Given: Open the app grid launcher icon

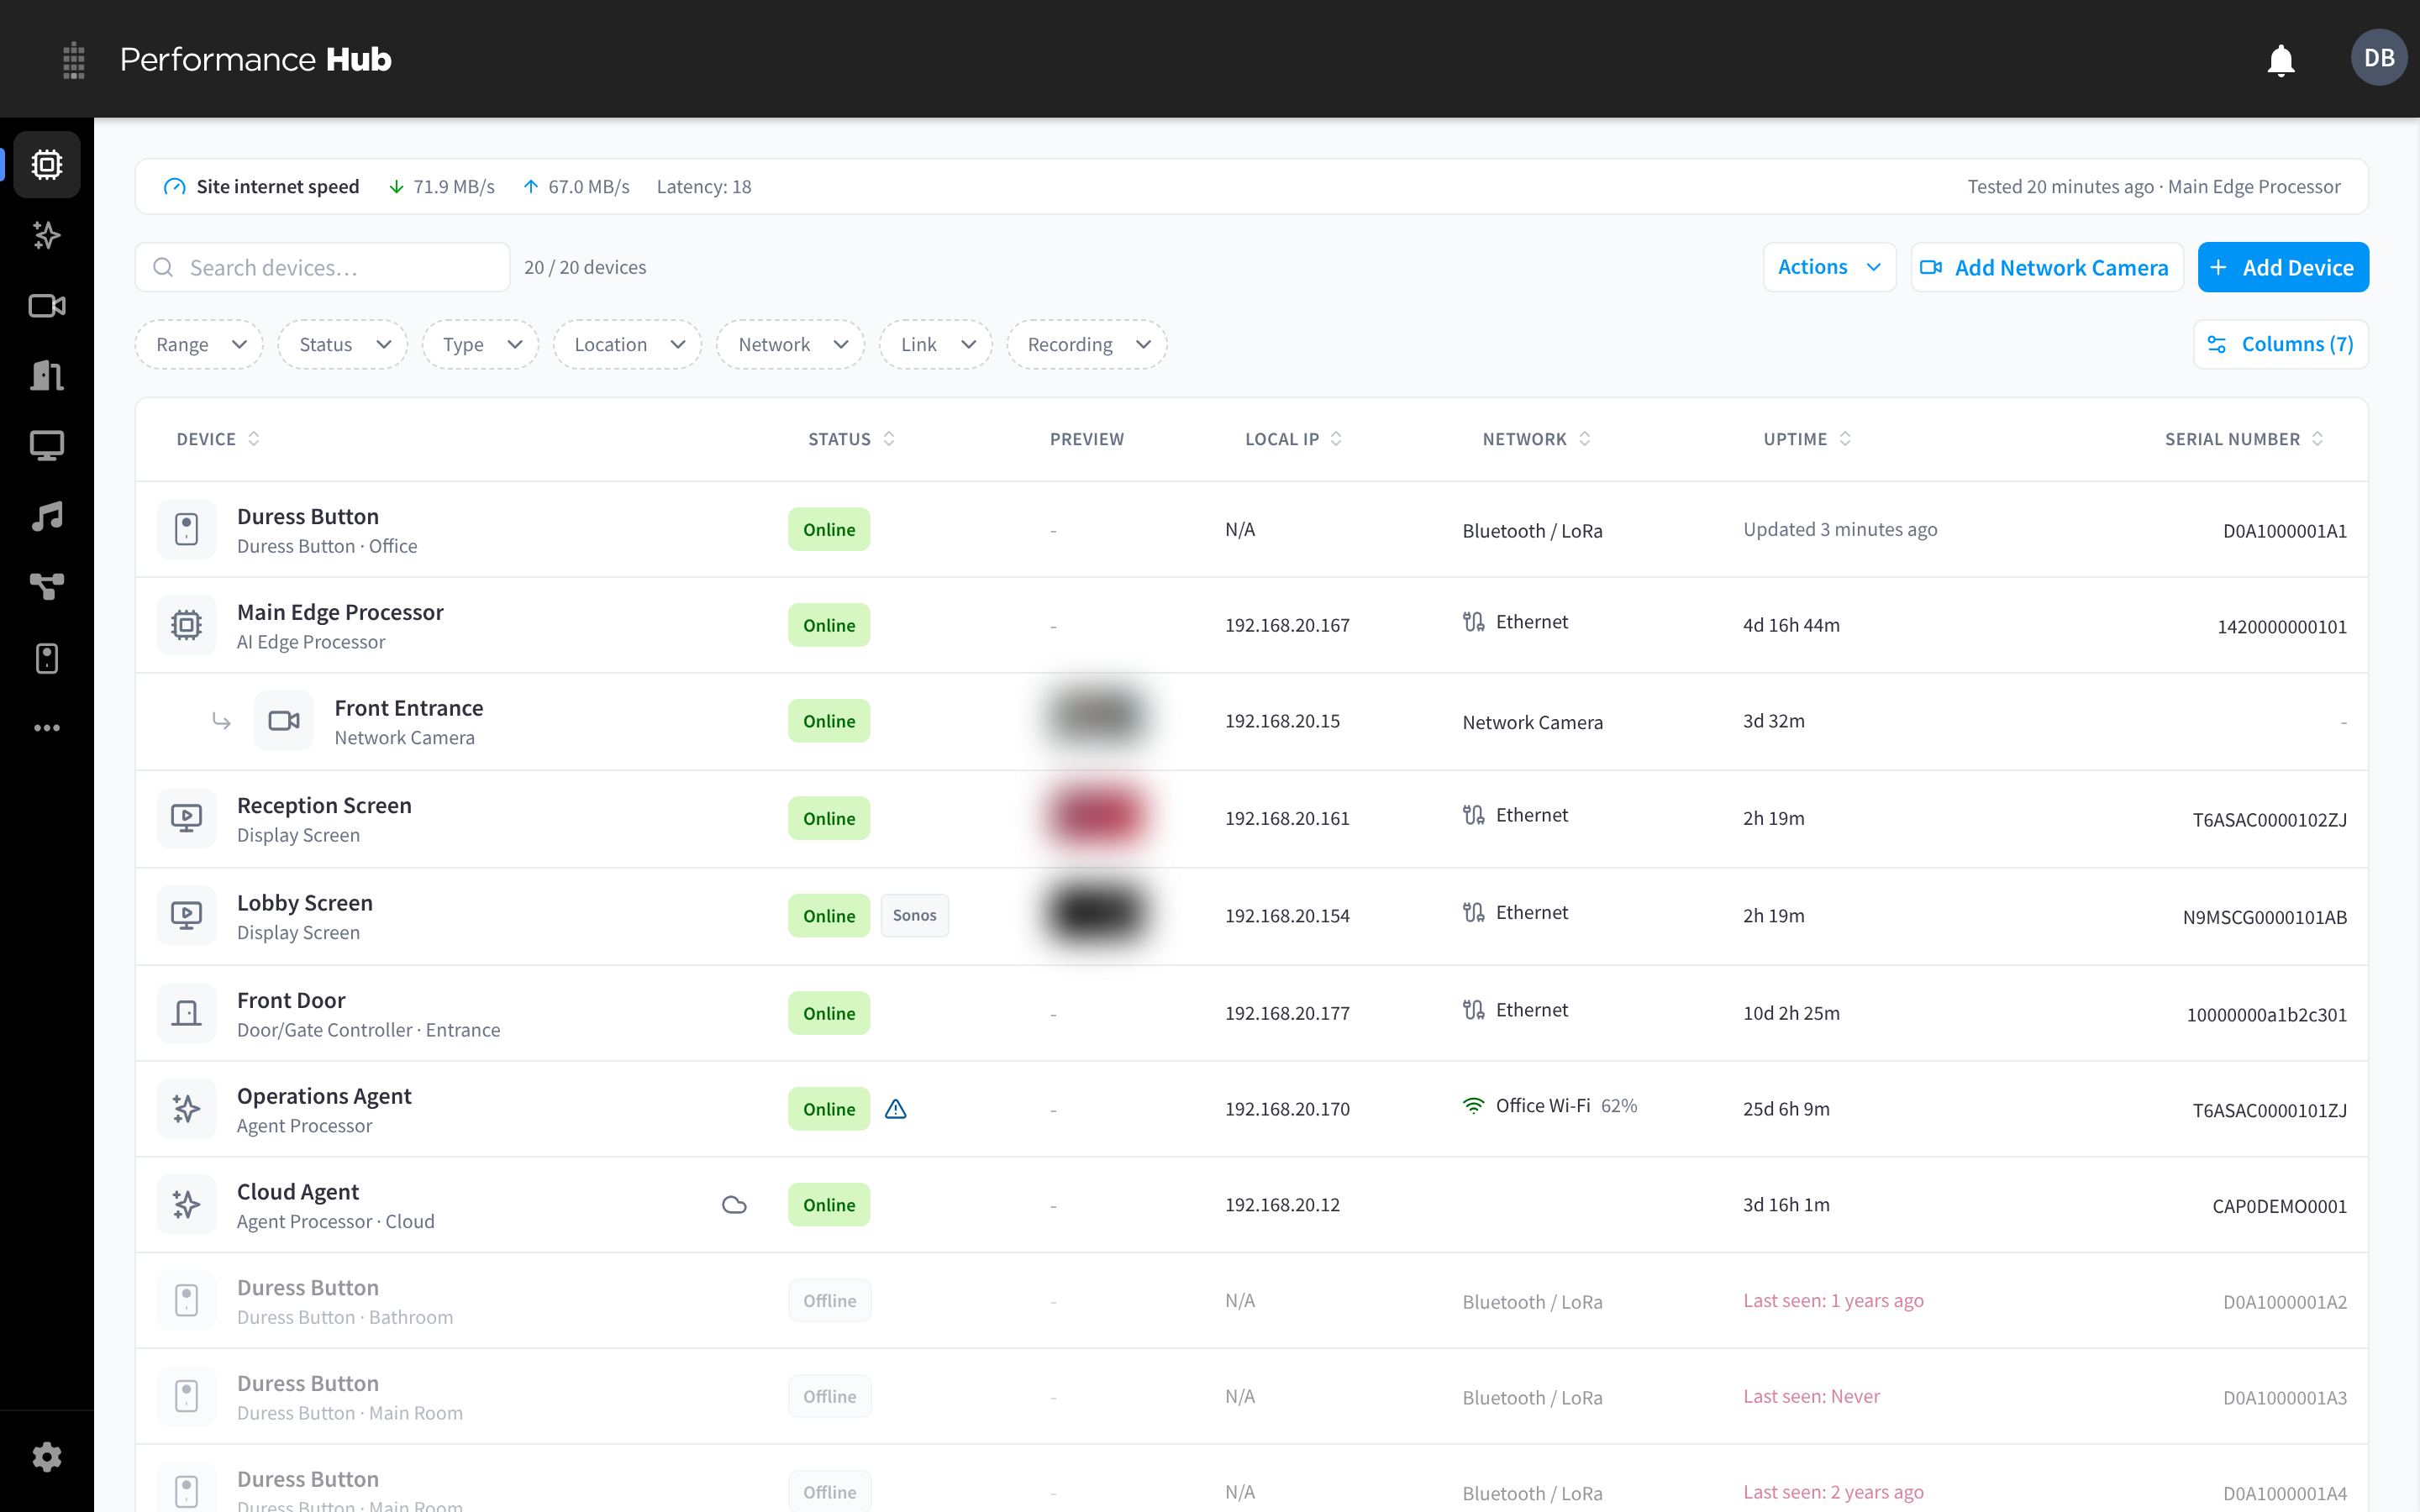Looking at the screenshot, I should [73, 60].
